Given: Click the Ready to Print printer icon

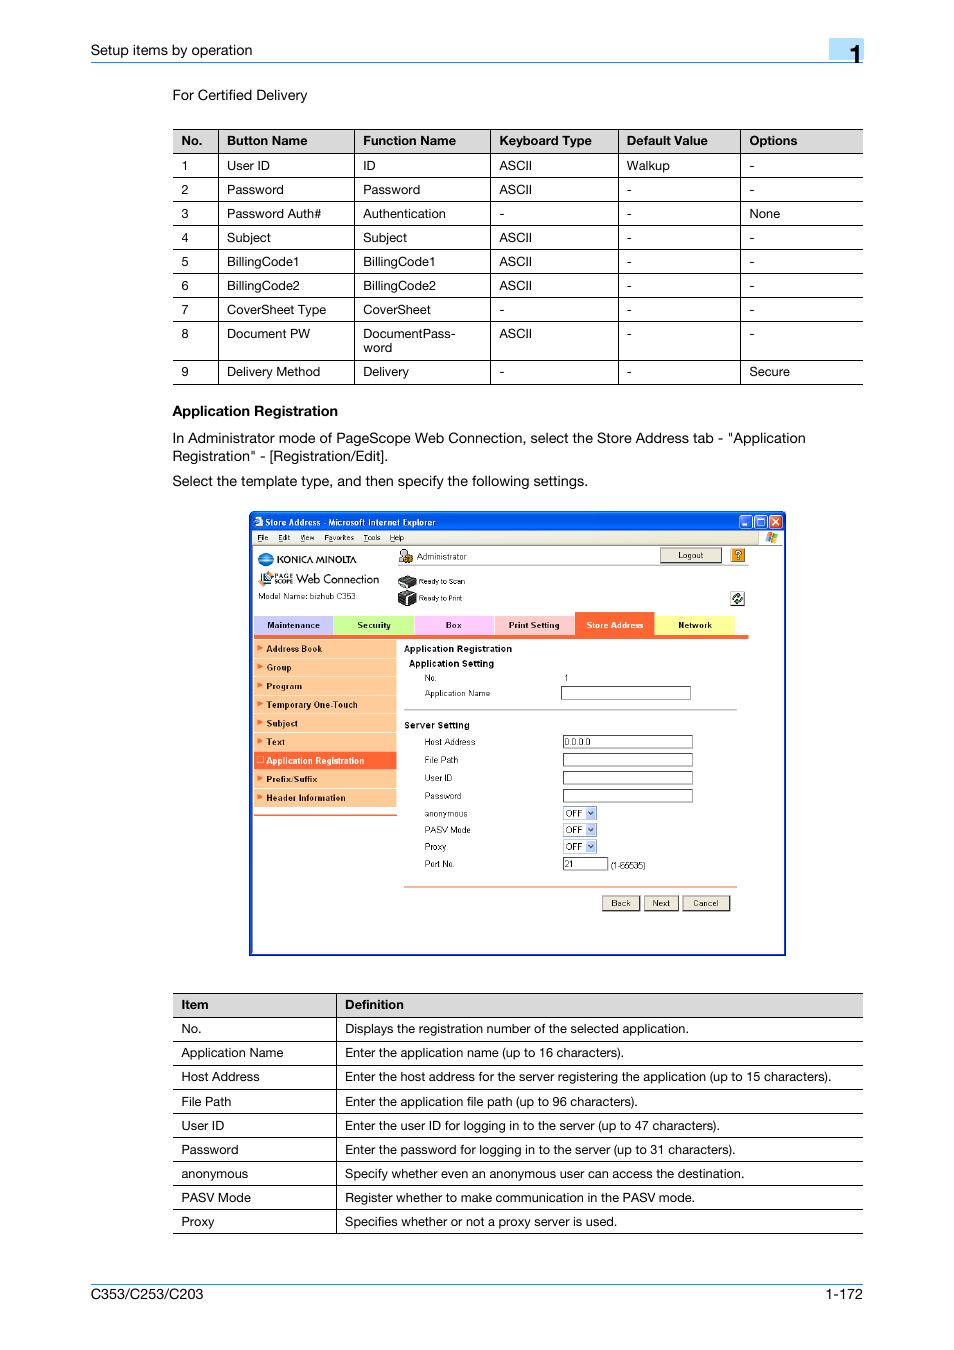Looking at the screenshot, I should [x=407, y=598].
